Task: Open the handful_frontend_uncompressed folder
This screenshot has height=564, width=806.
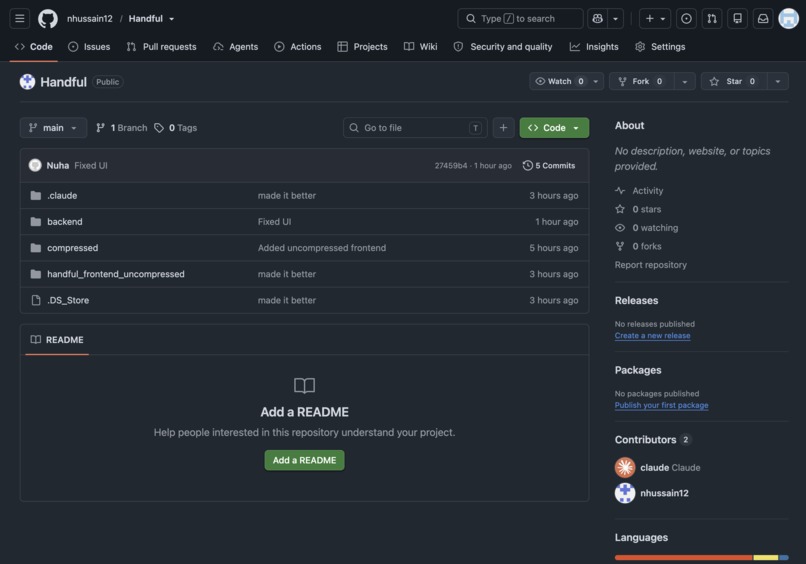Action: click(x=116, y=274)
